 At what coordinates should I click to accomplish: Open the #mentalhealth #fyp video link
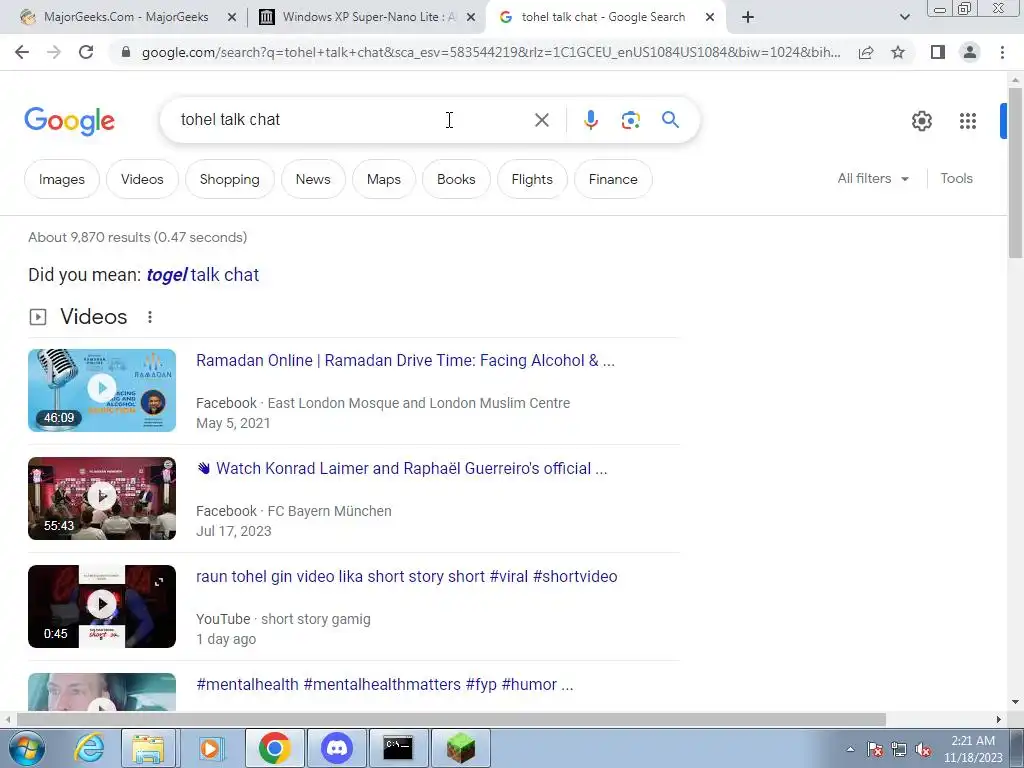click(385, 684)
